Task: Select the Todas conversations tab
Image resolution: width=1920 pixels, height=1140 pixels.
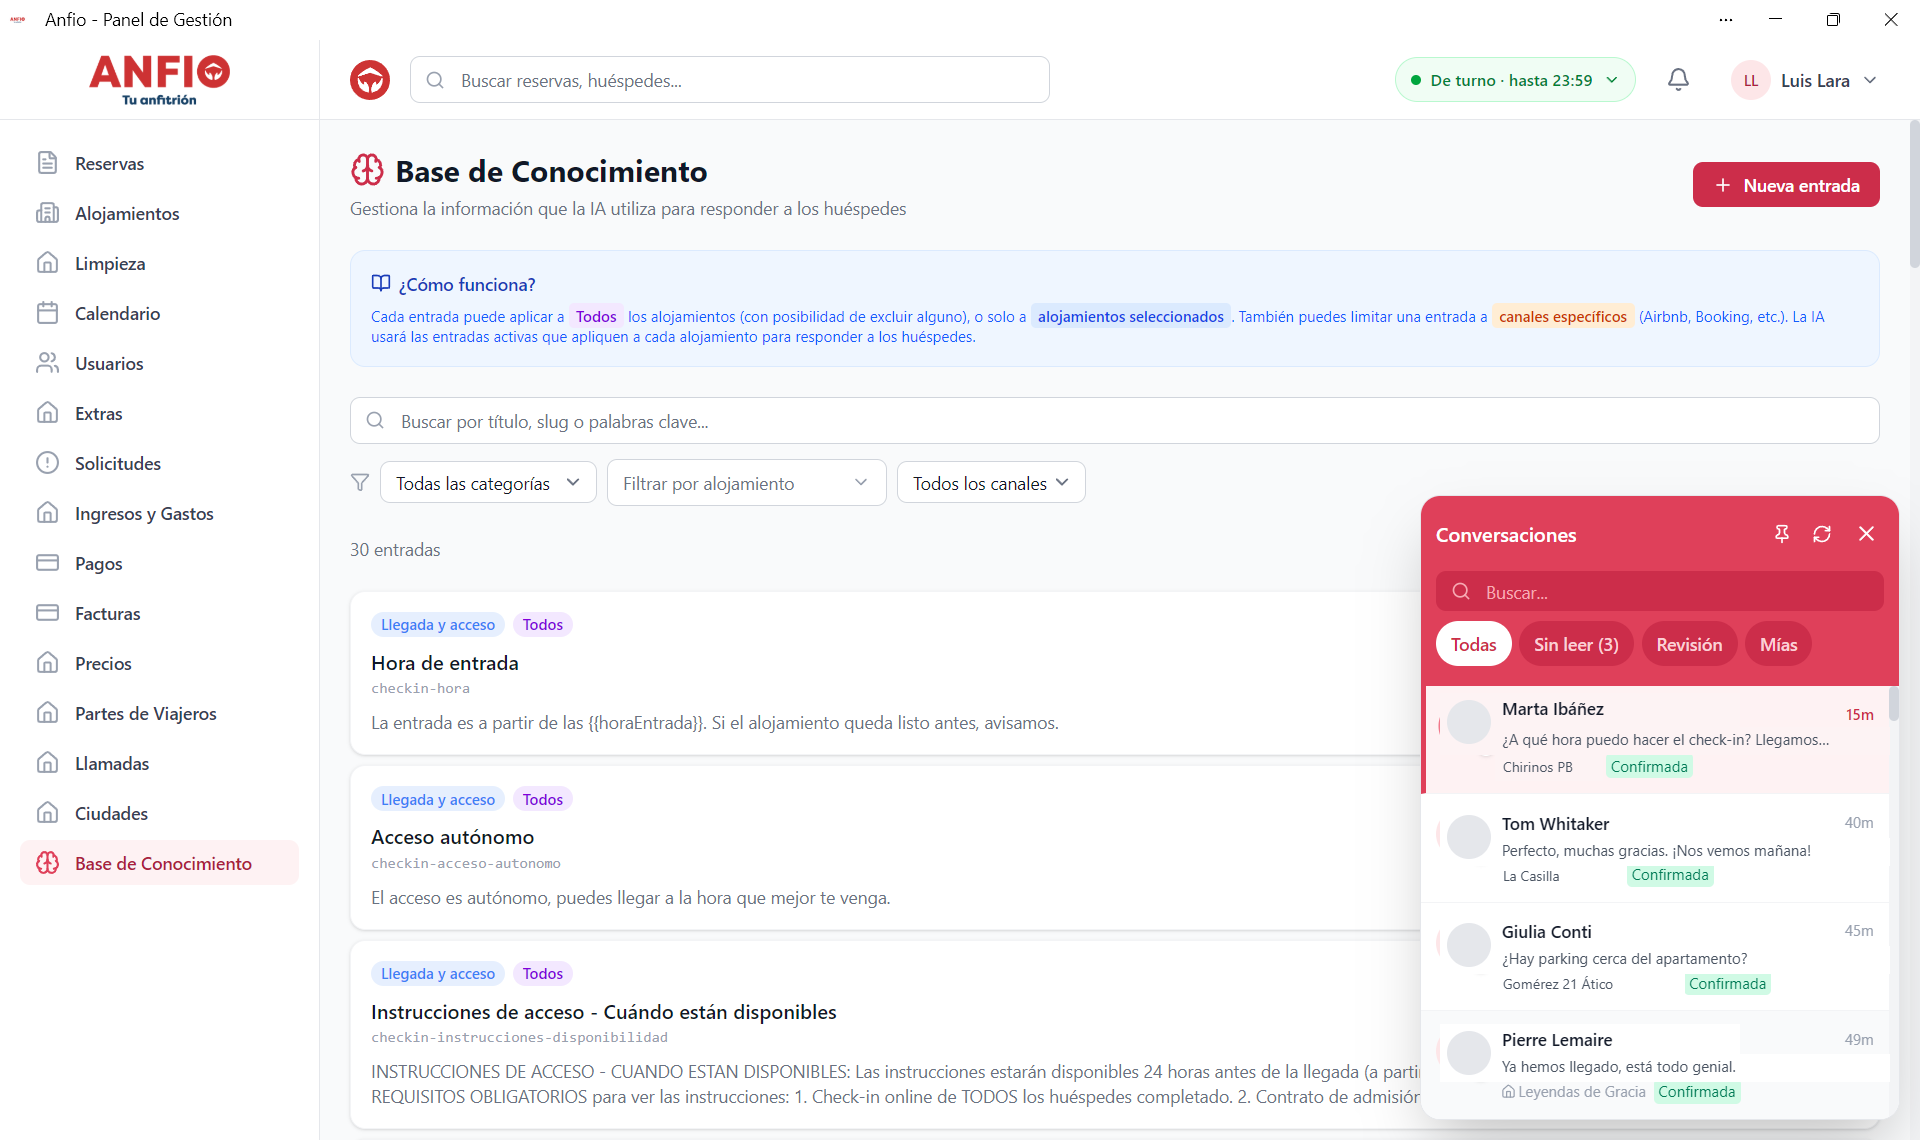Action: 1474,644
